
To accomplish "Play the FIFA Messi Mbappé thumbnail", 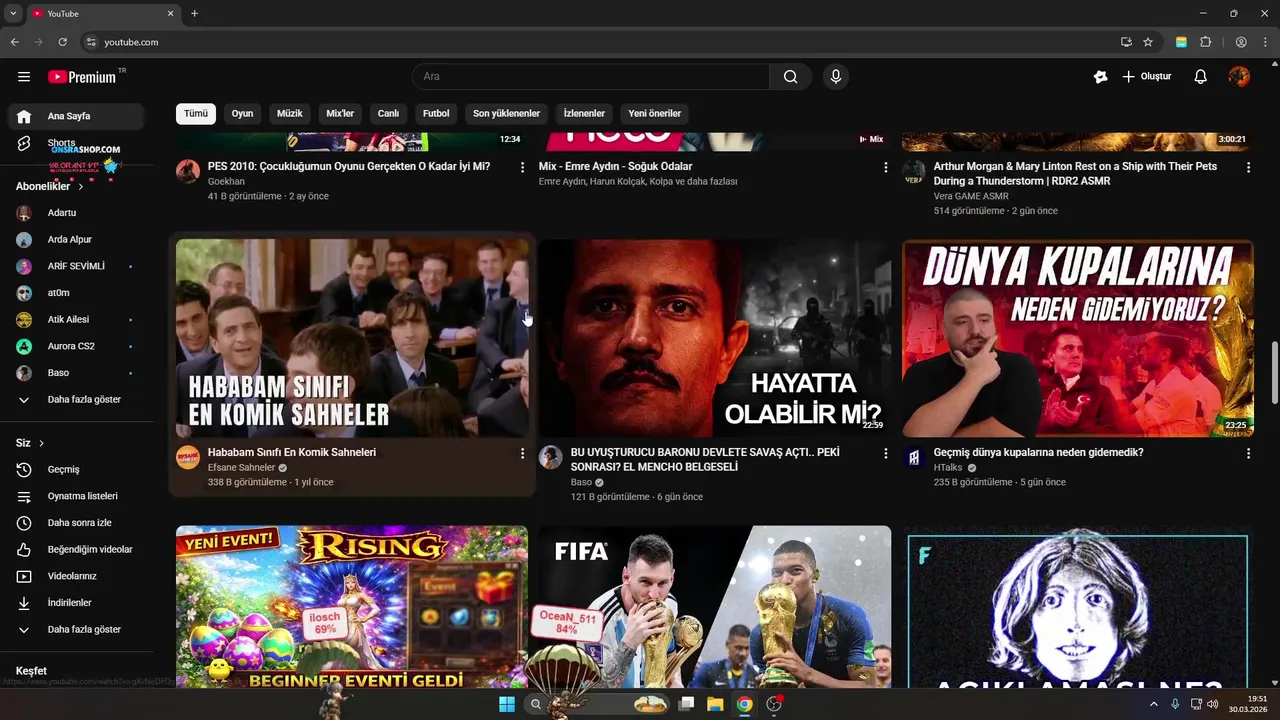I will [715, 606].
